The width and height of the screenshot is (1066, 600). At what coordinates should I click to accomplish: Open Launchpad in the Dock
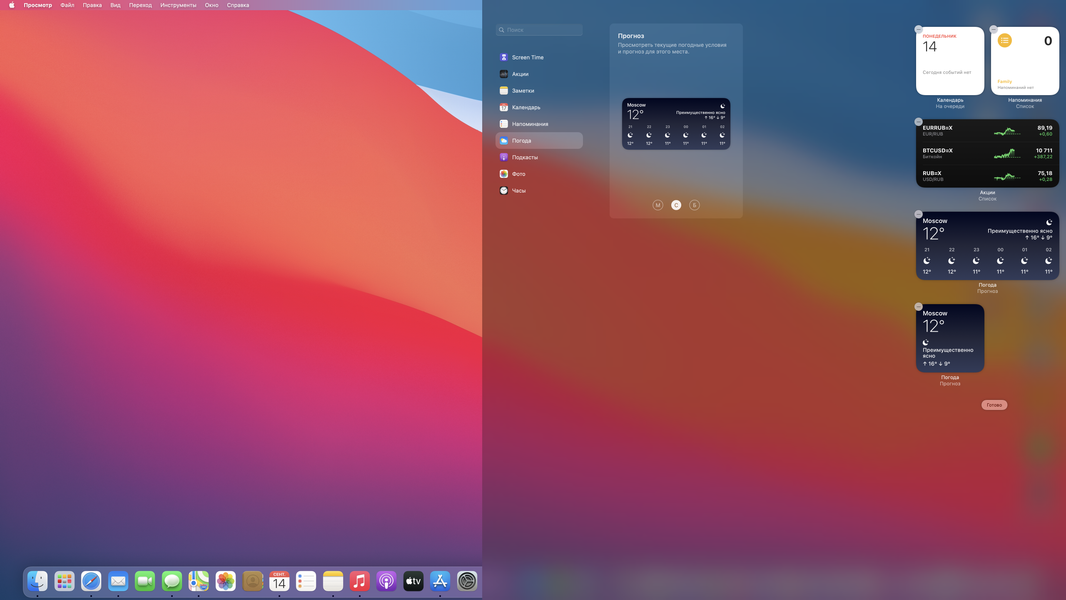click(x=64, y=581)
